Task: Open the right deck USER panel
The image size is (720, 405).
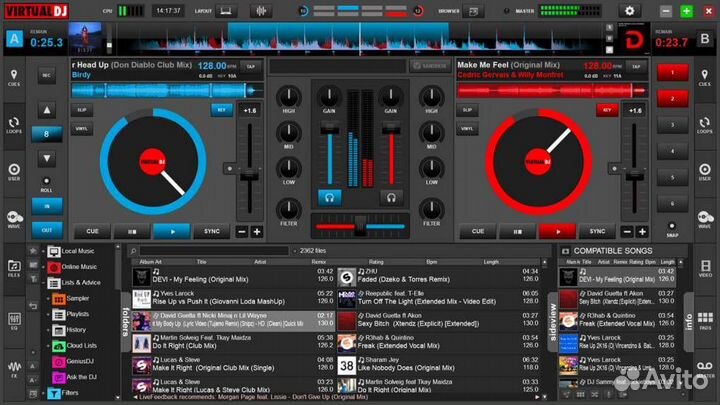Action: click(704, 172)
